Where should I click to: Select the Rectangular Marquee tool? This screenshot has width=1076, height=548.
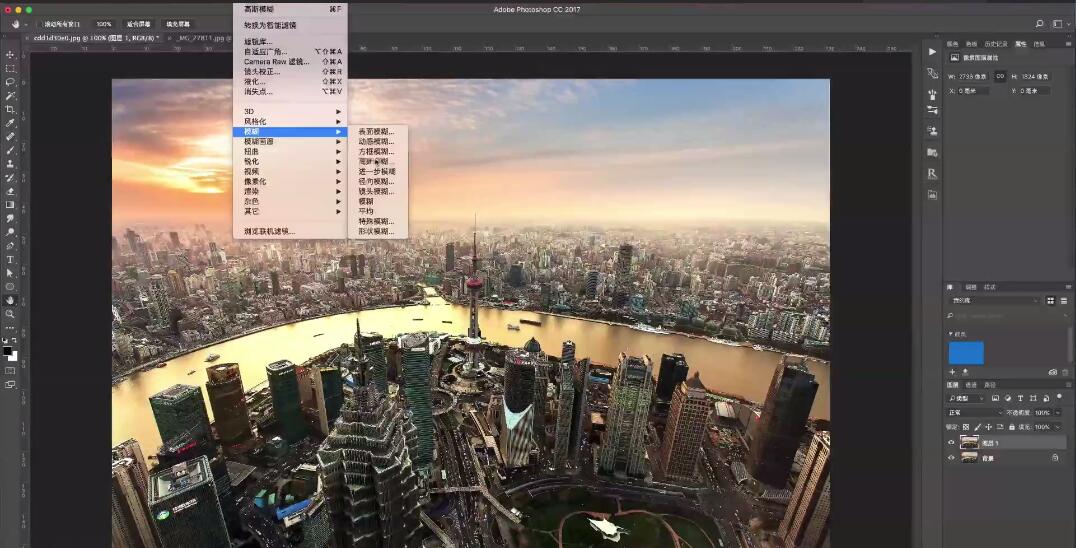[x=10, y=69]
